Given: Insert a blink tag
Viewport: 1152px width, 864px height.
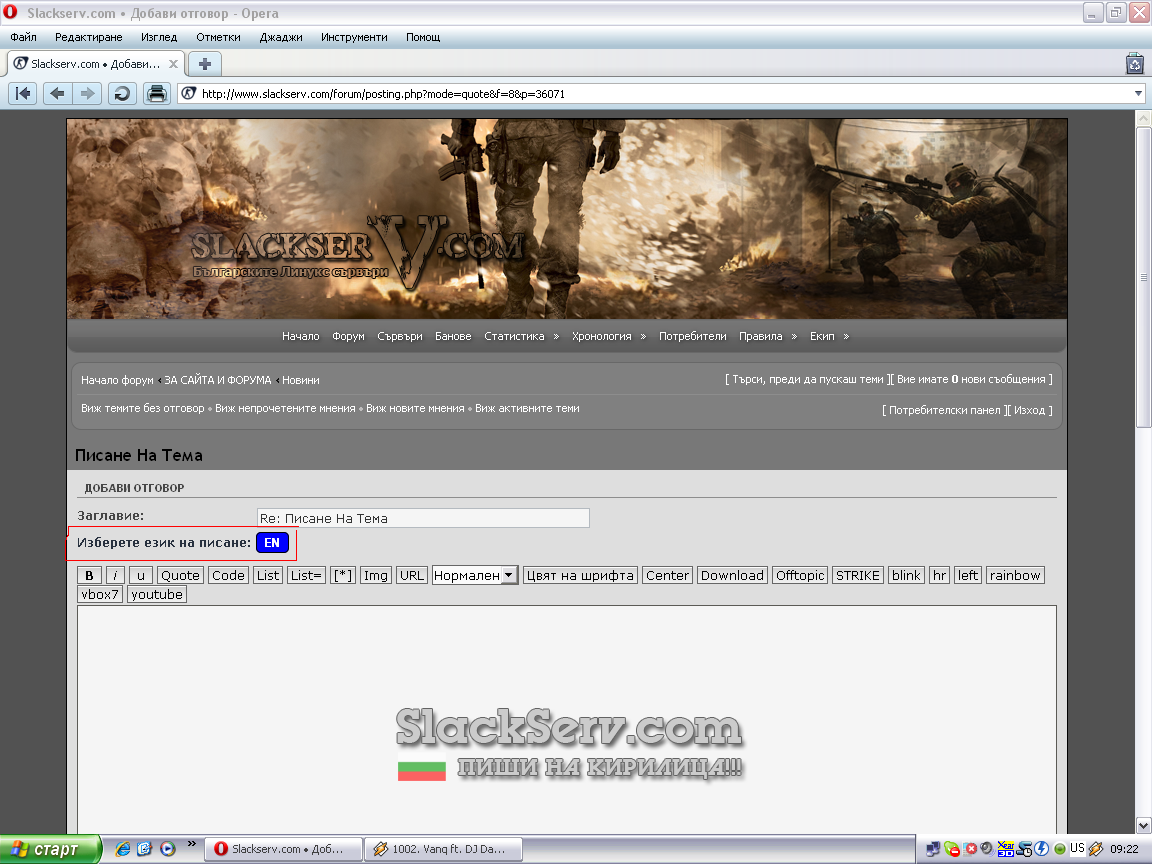Looking at the screenshot, I should tap(907, 575).
